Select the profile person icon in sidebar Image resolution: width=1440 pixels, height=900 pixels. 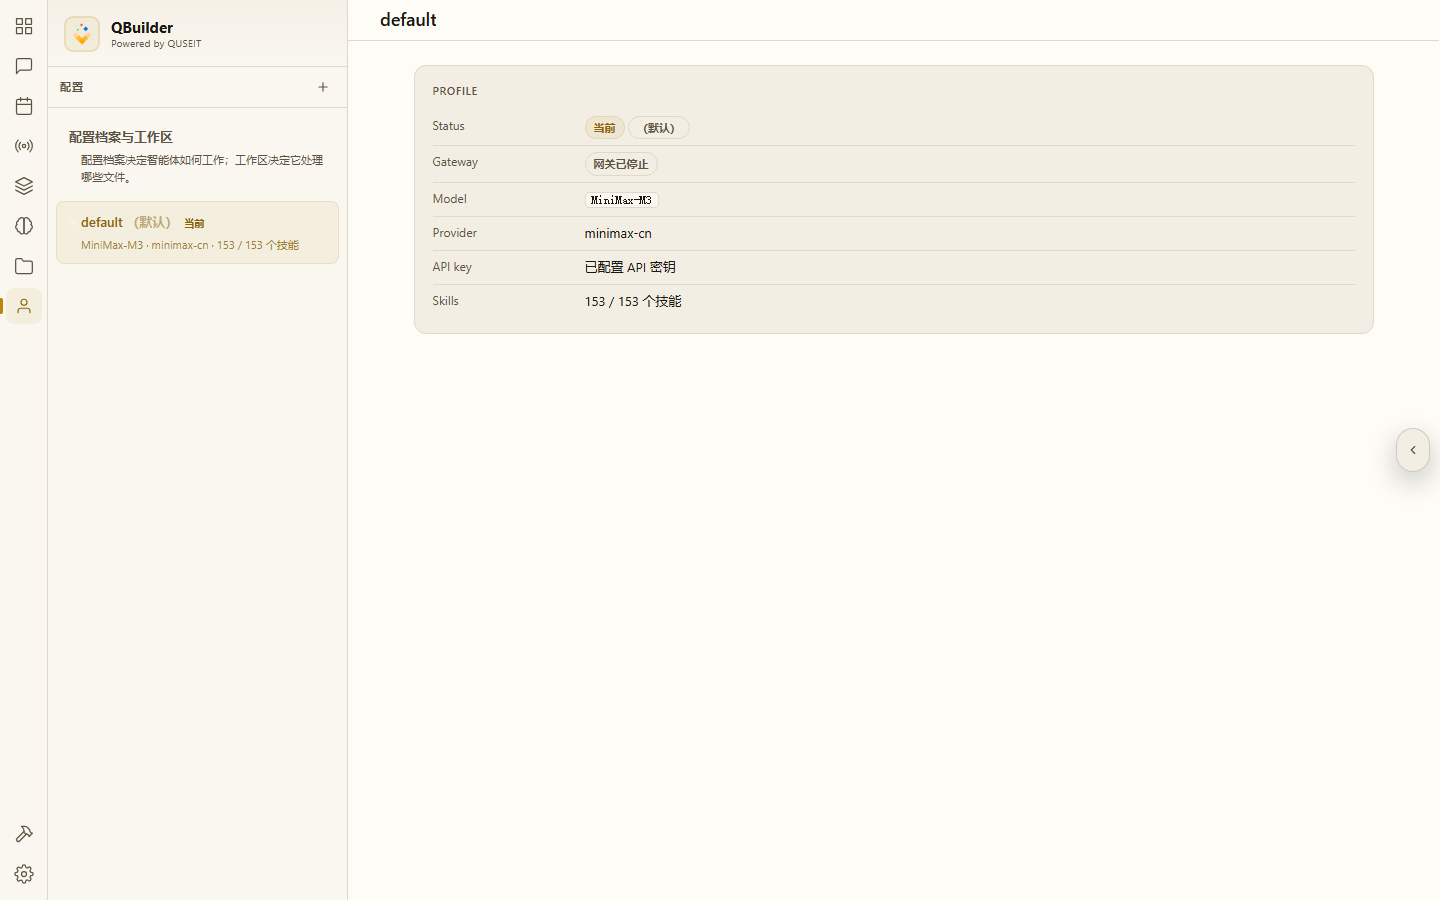click(x=24, y=306)
